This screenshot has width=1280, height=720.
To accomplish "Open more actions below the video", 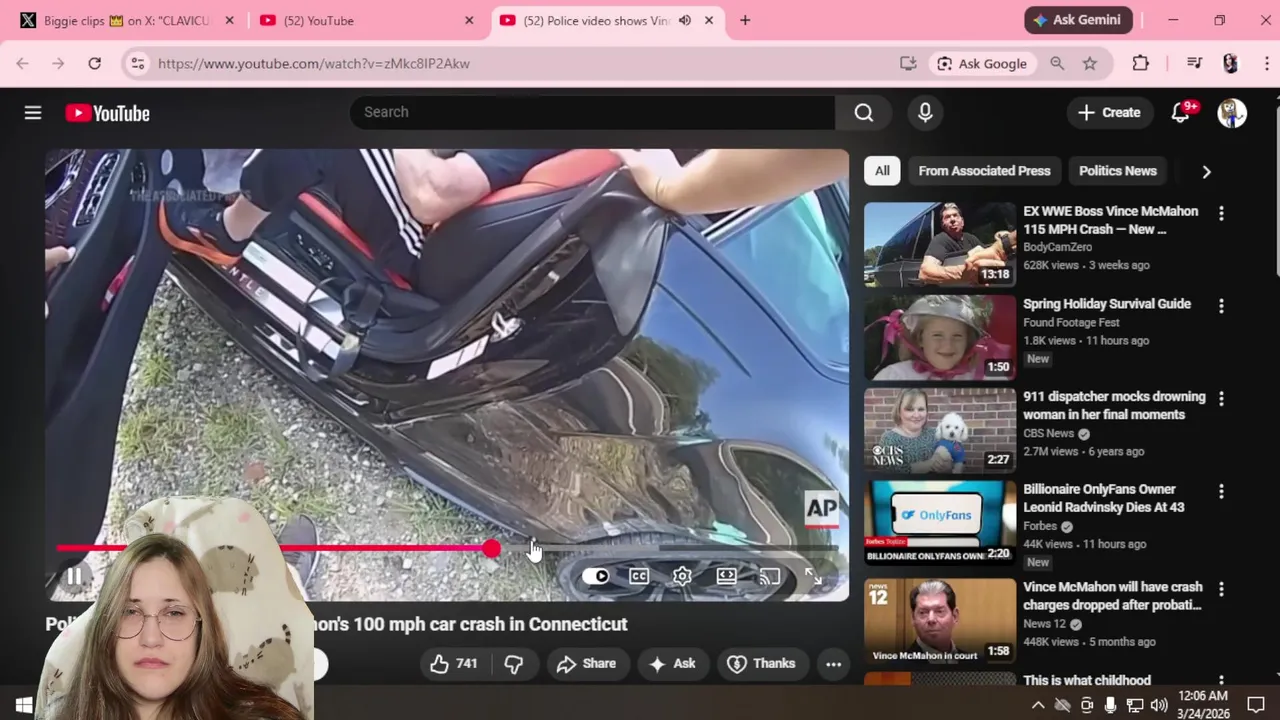I will point(833,664).
